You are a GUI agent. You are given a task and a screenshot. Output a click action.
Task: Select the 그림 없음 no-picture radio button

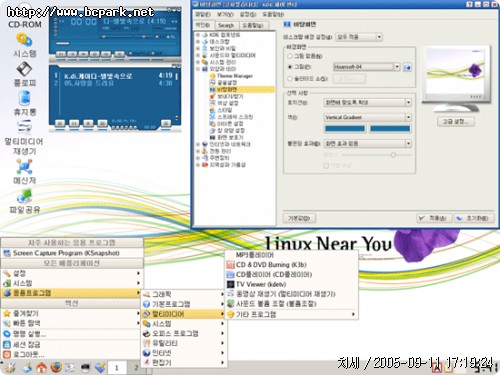click(290, 56)
